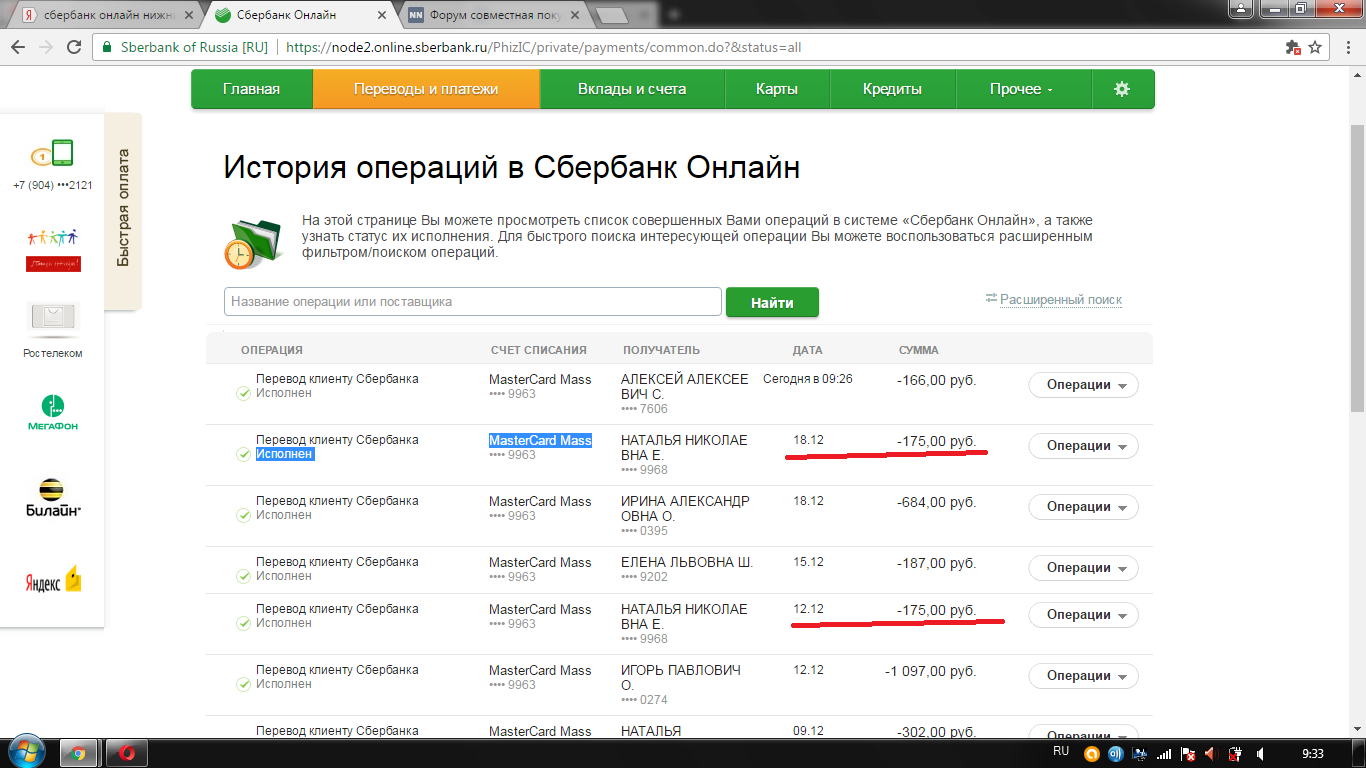Open Операции dropdown for -187,00 руб. row
This screenshot has width=1366, height=768.
[1083, 568]
